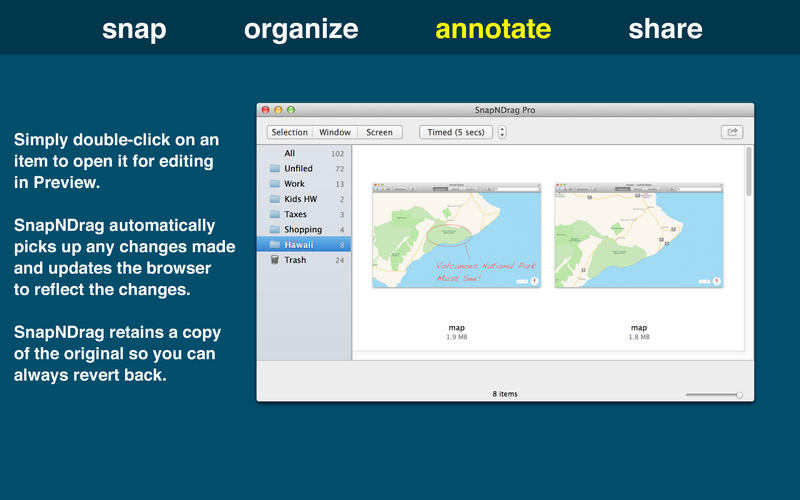The height and width of the screenshot is (500, 800).
Task: Show All items in the sidebar
Action: (290, 153)
